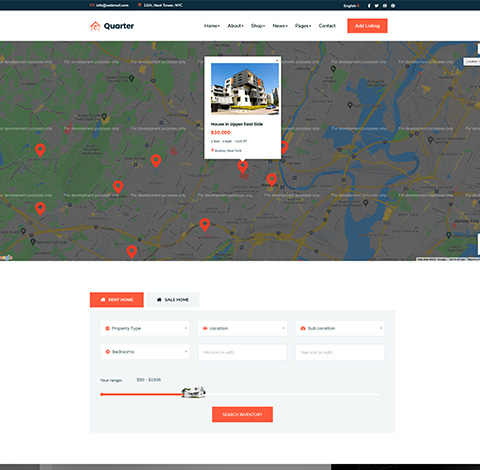Screen dimensions: 480x470
Task: Click the Search Inventory button
Action: pos(242,414)
